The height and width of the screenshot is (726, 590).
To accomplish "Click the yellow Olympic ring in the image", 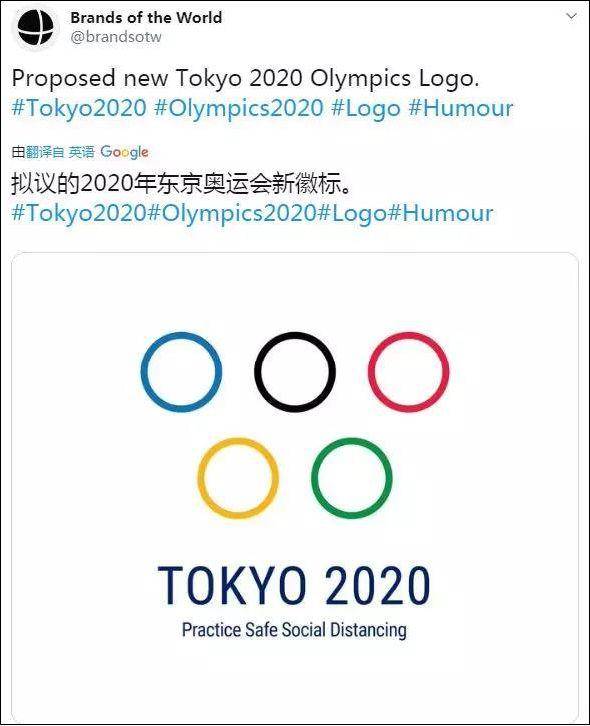I will [238, 478].
